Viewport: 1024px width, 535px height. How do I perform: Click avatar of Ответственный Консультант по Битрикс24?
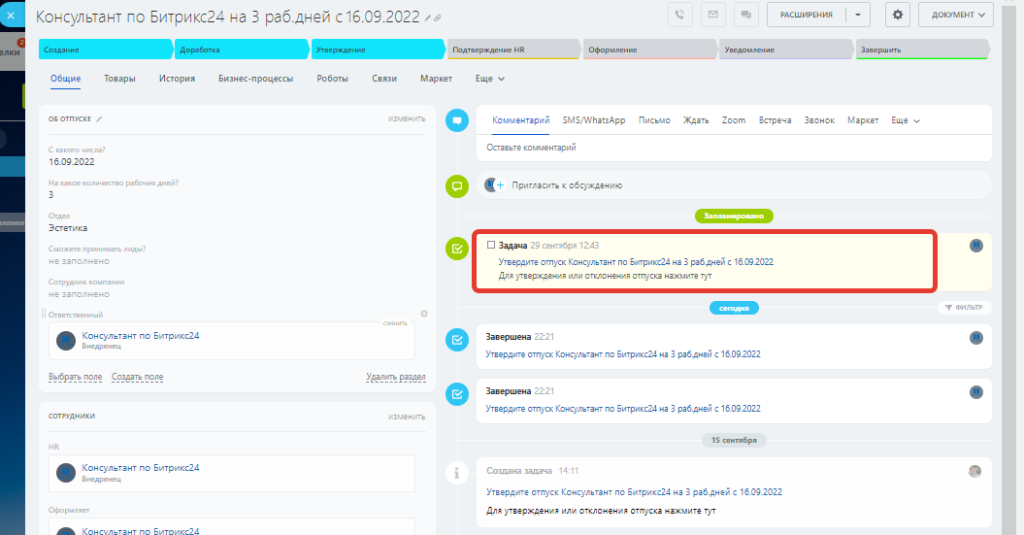pyautogui.click(x=66, y=340)
